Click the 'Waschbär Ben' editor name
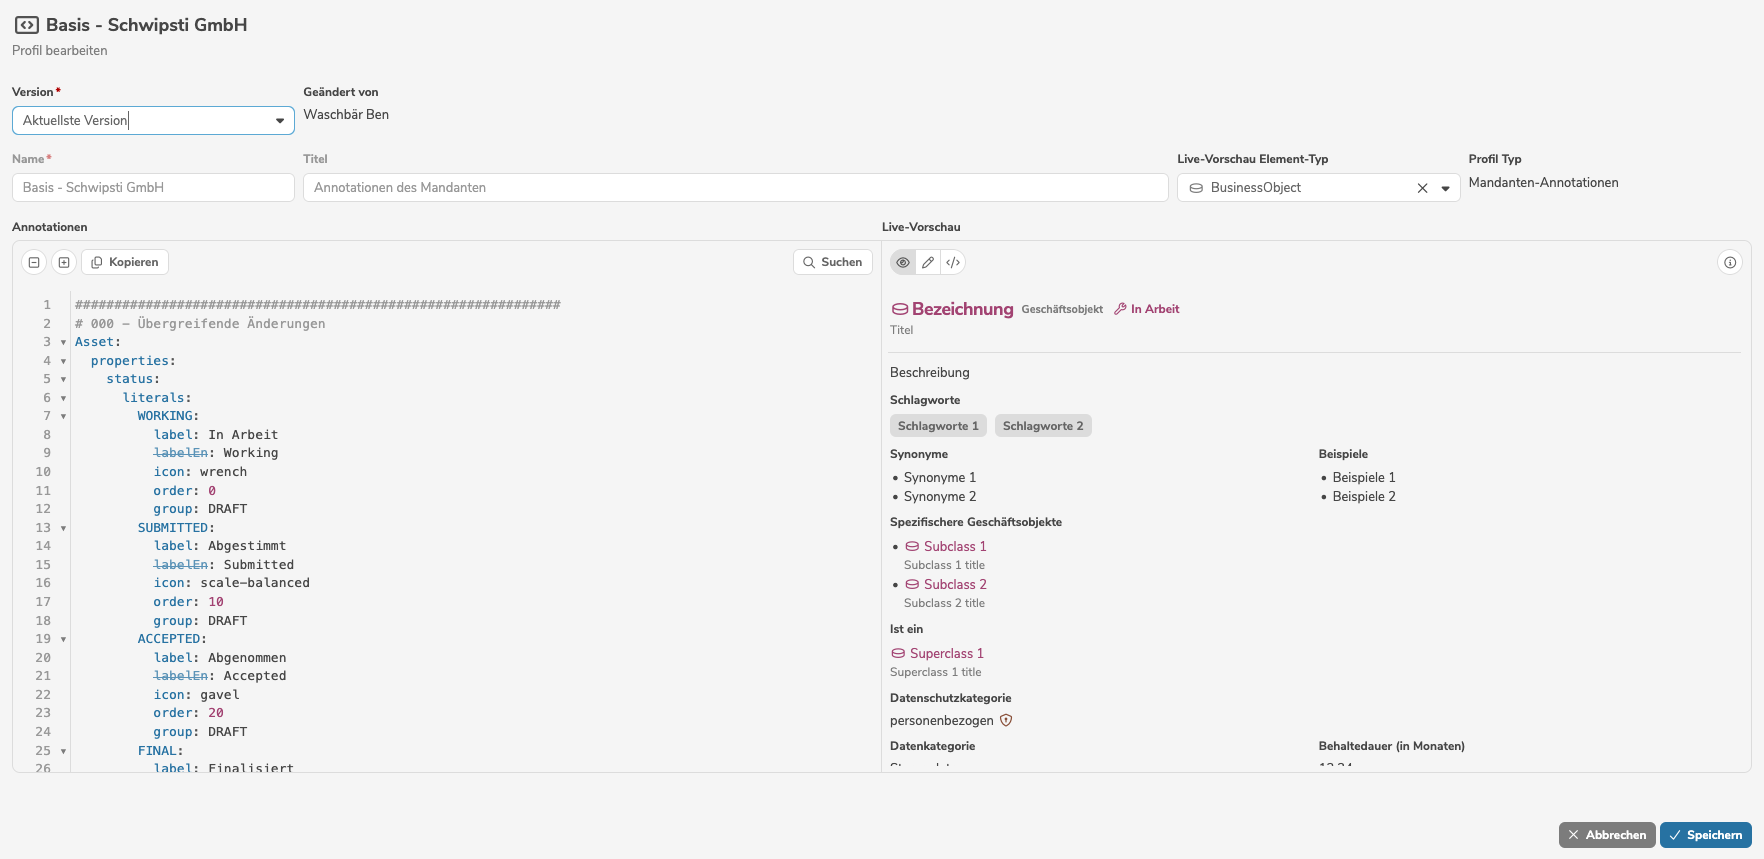Image resolution: width=1764 pixels, height=859 pixels. (346, 114)
